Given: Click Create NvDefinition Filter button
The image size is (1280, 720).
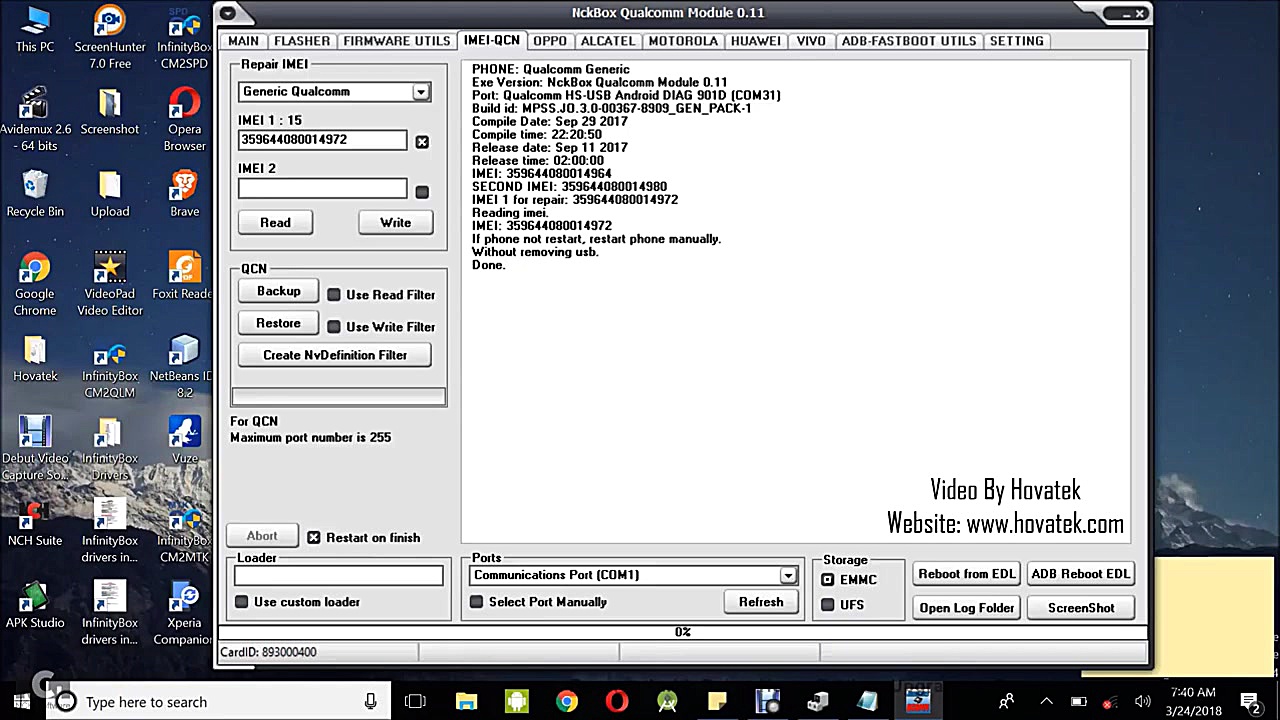Looking at the screenshot, I should [335, 355].
